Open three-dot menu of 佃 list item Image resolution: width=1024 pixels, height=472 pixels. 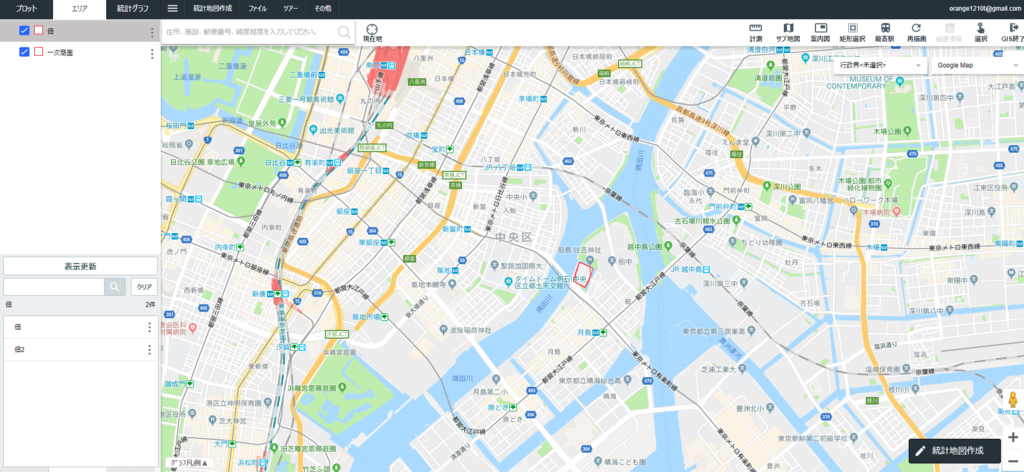[149, 327]
